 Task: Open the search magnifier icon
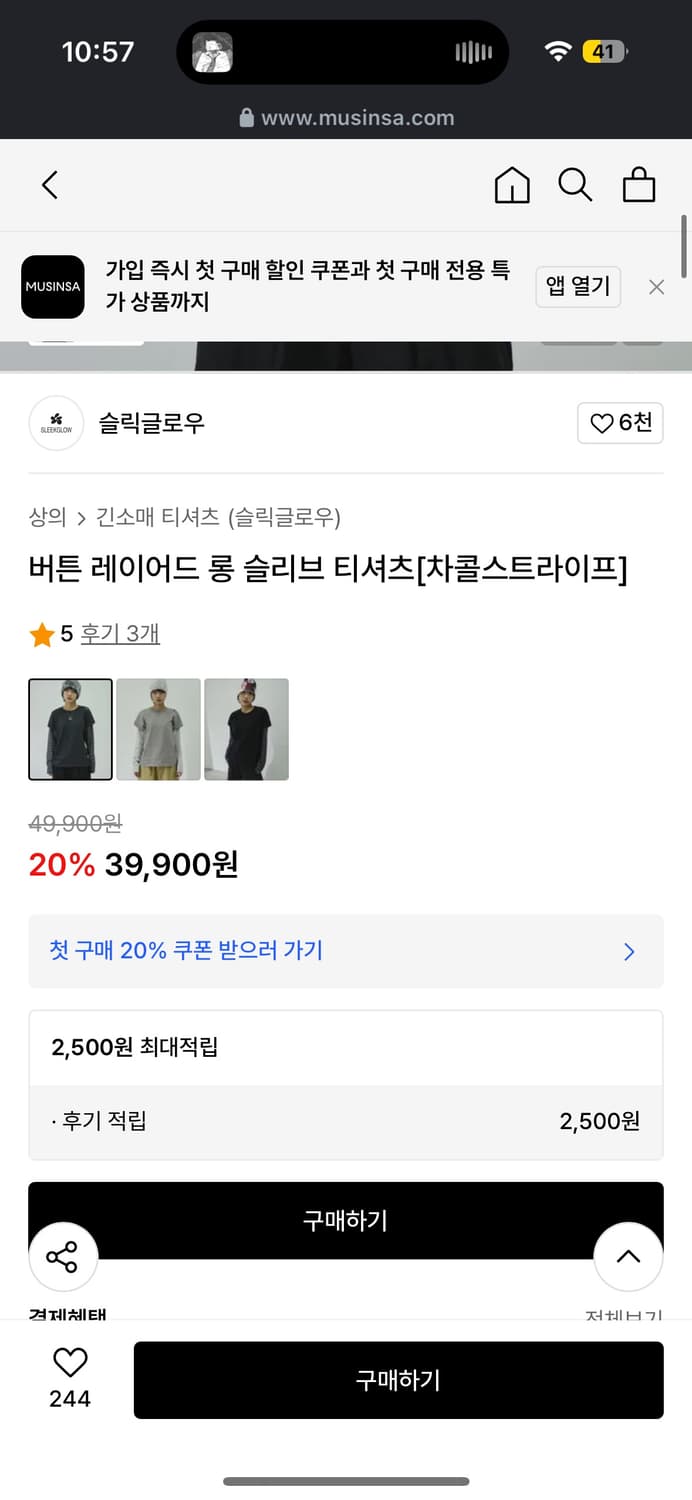tap(575, 185)
